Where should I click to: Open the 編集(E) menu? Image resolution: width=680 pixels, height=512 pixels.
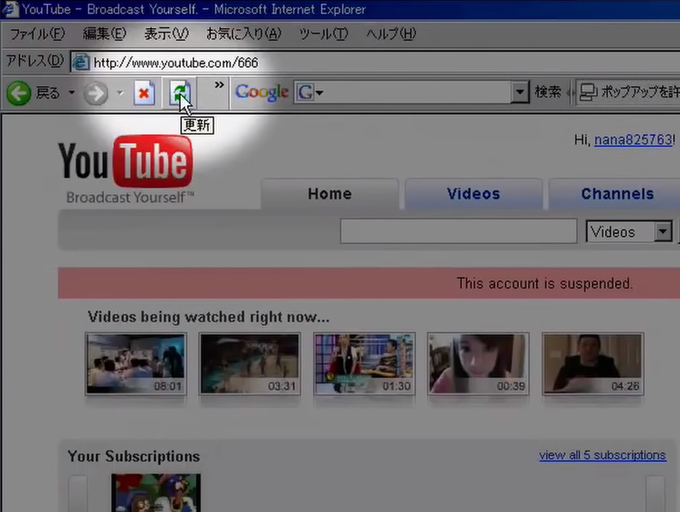point(104,34)
